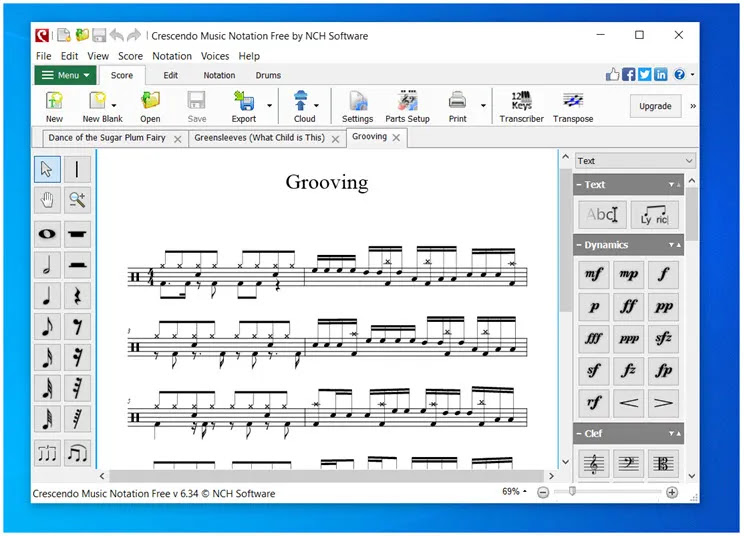Select the thirty-second note tool
The height and width of the screenshot is (536, 744).
47,388
